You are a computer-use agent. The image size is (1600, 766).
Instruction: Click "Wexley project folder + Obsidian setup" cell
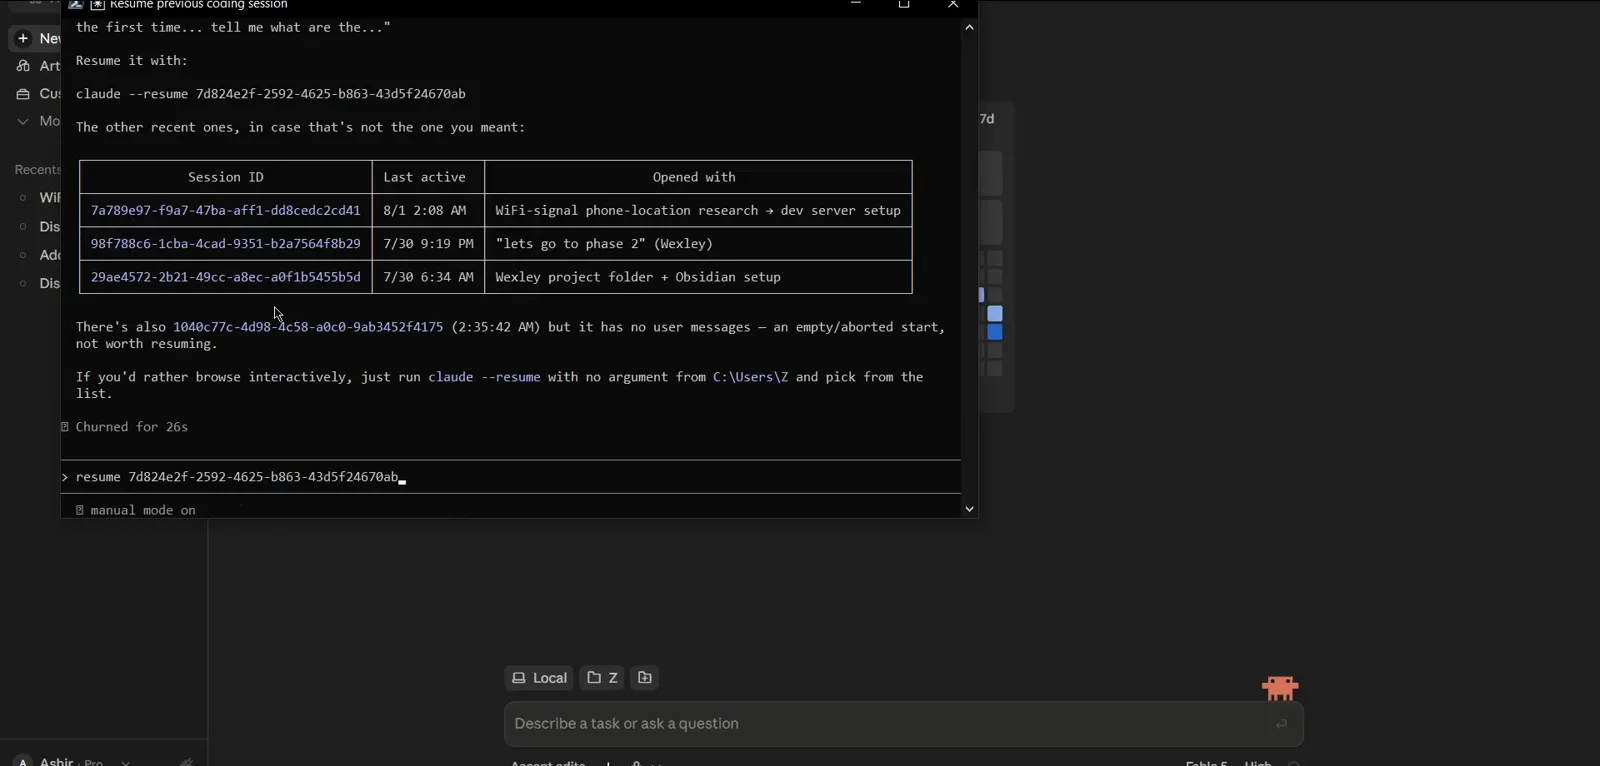[698, 277]
